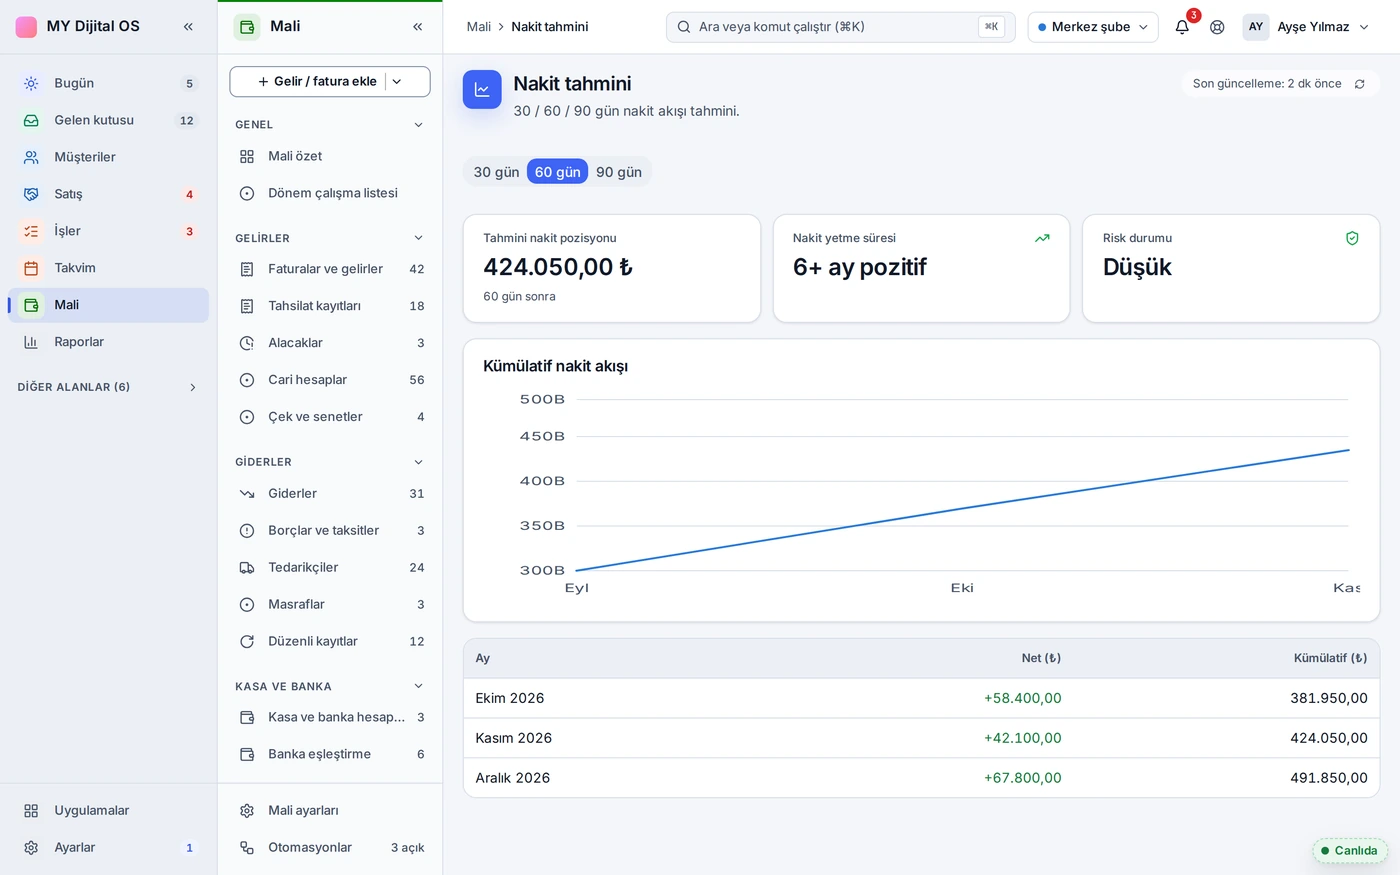Collapse the main sidebar with double-chevron
Image resolution: width=1400 pixels, height=875 pixels.
(x=188, y=26)
